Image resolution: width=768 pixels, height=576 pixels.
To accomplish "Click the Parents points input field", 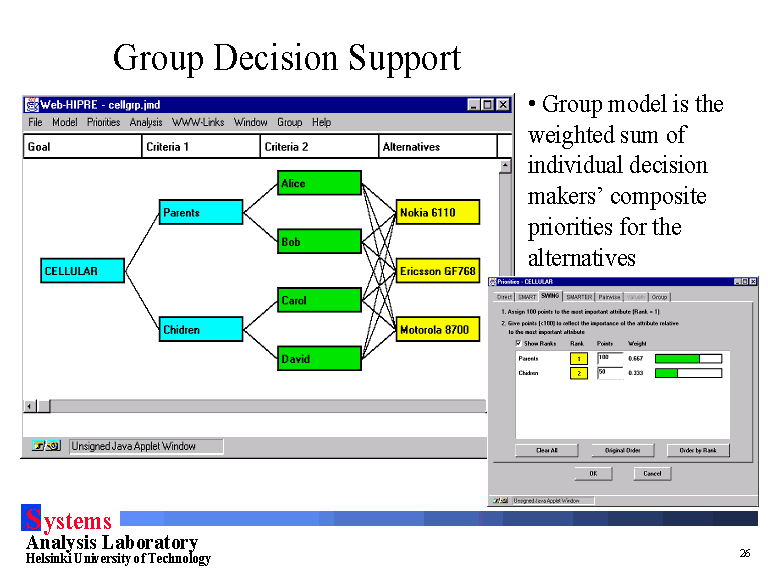I will coord(609,358).
